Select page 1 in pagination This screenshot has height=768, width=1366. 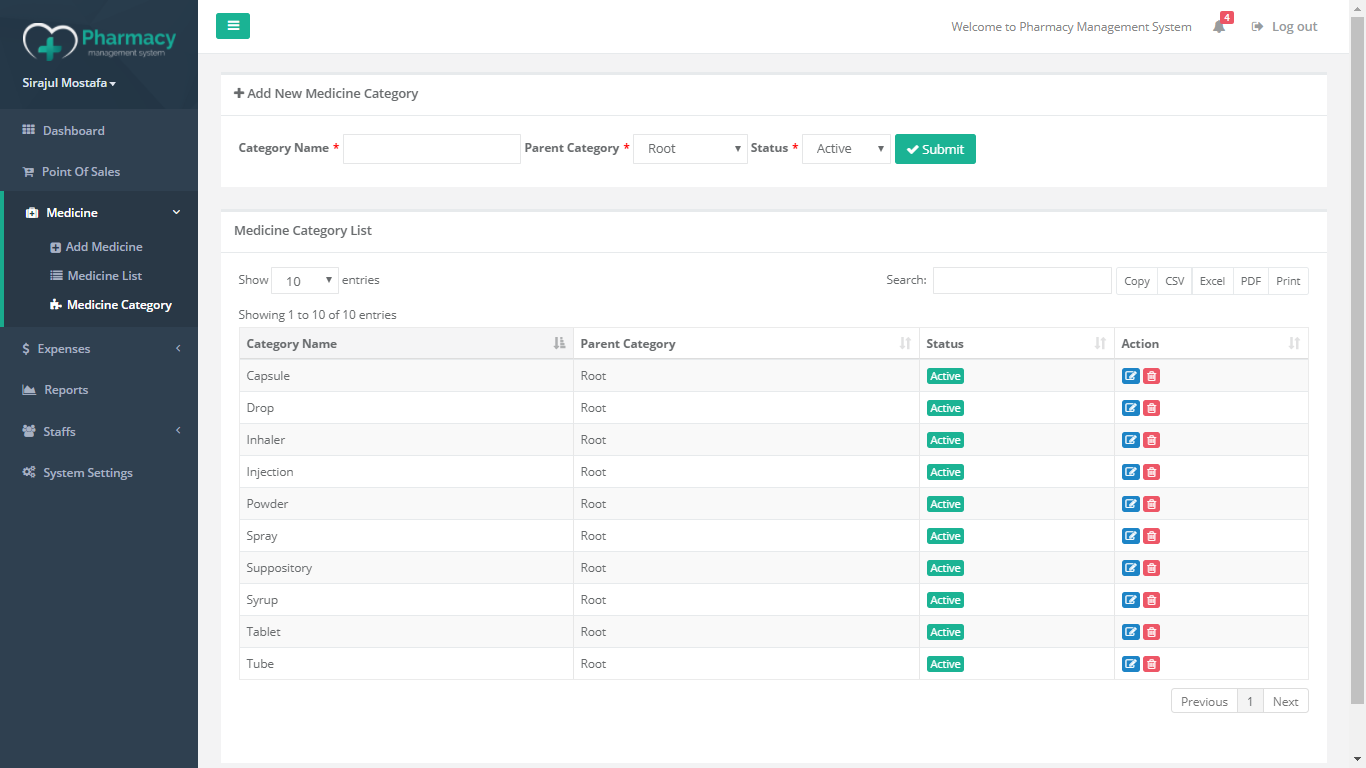coord(1250,701)
